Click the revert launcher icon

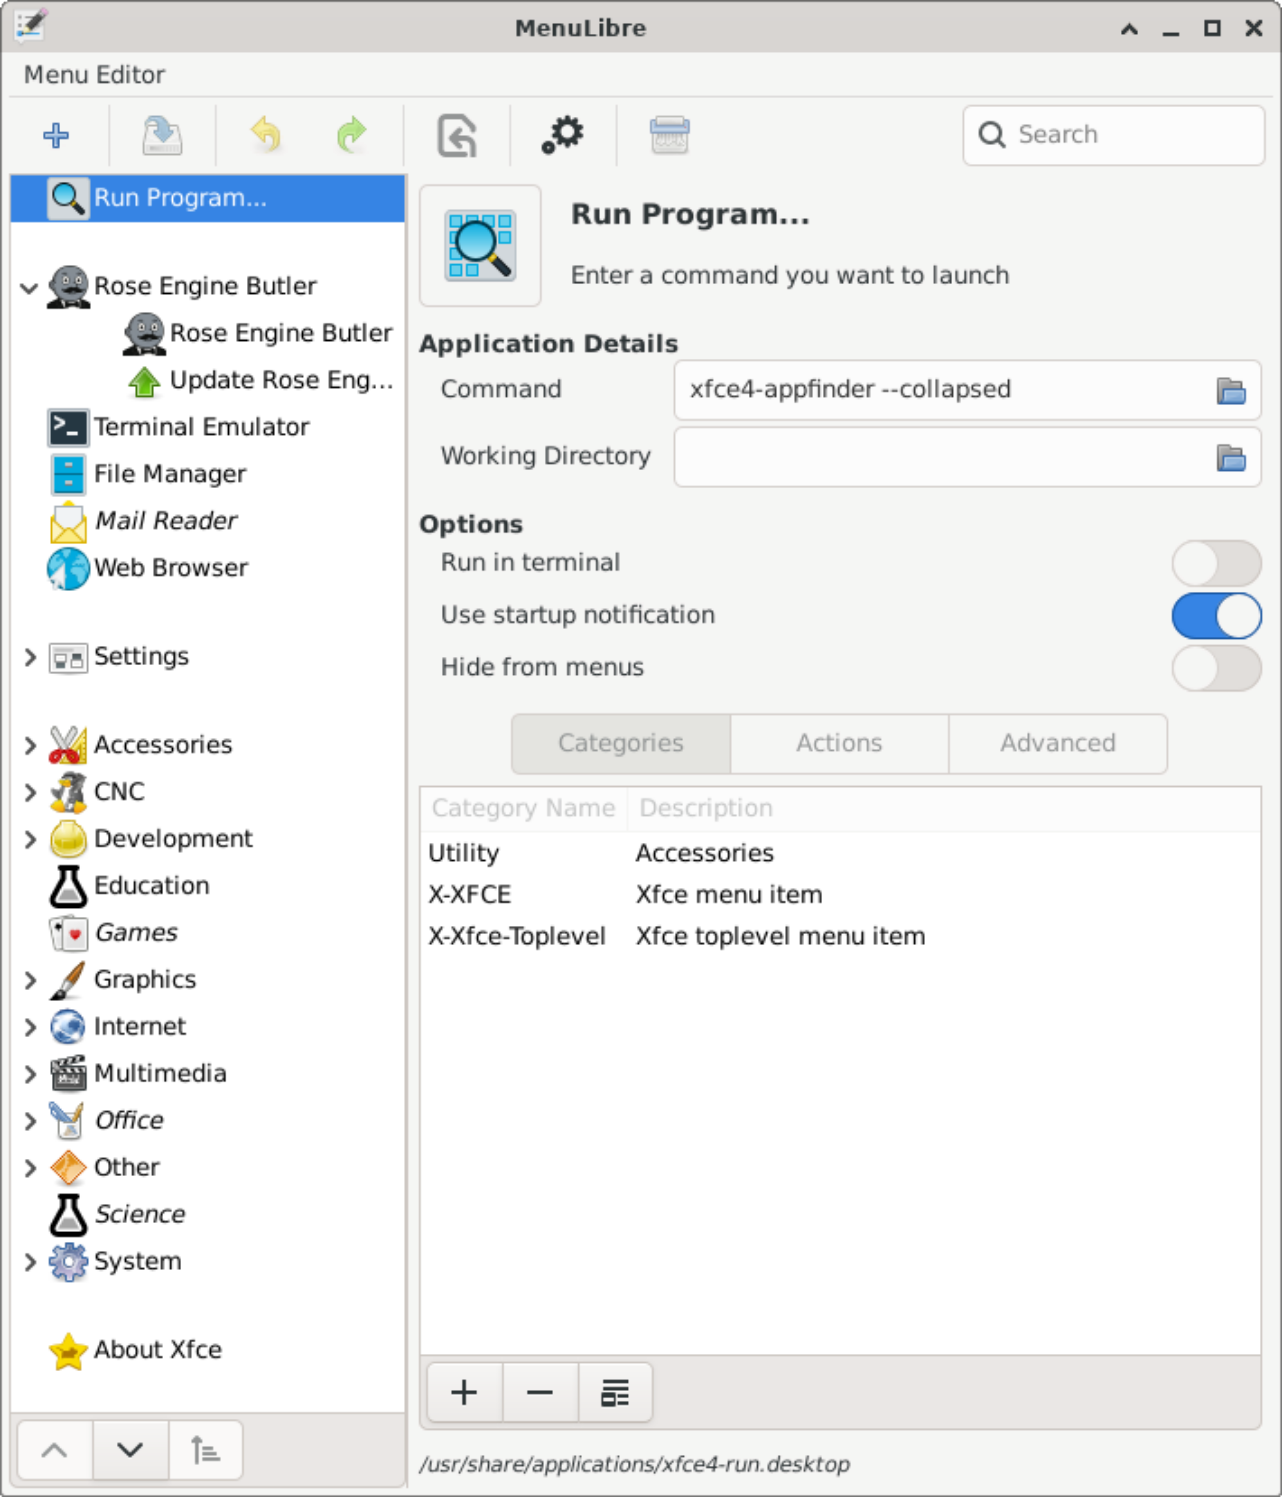[457, 135]
